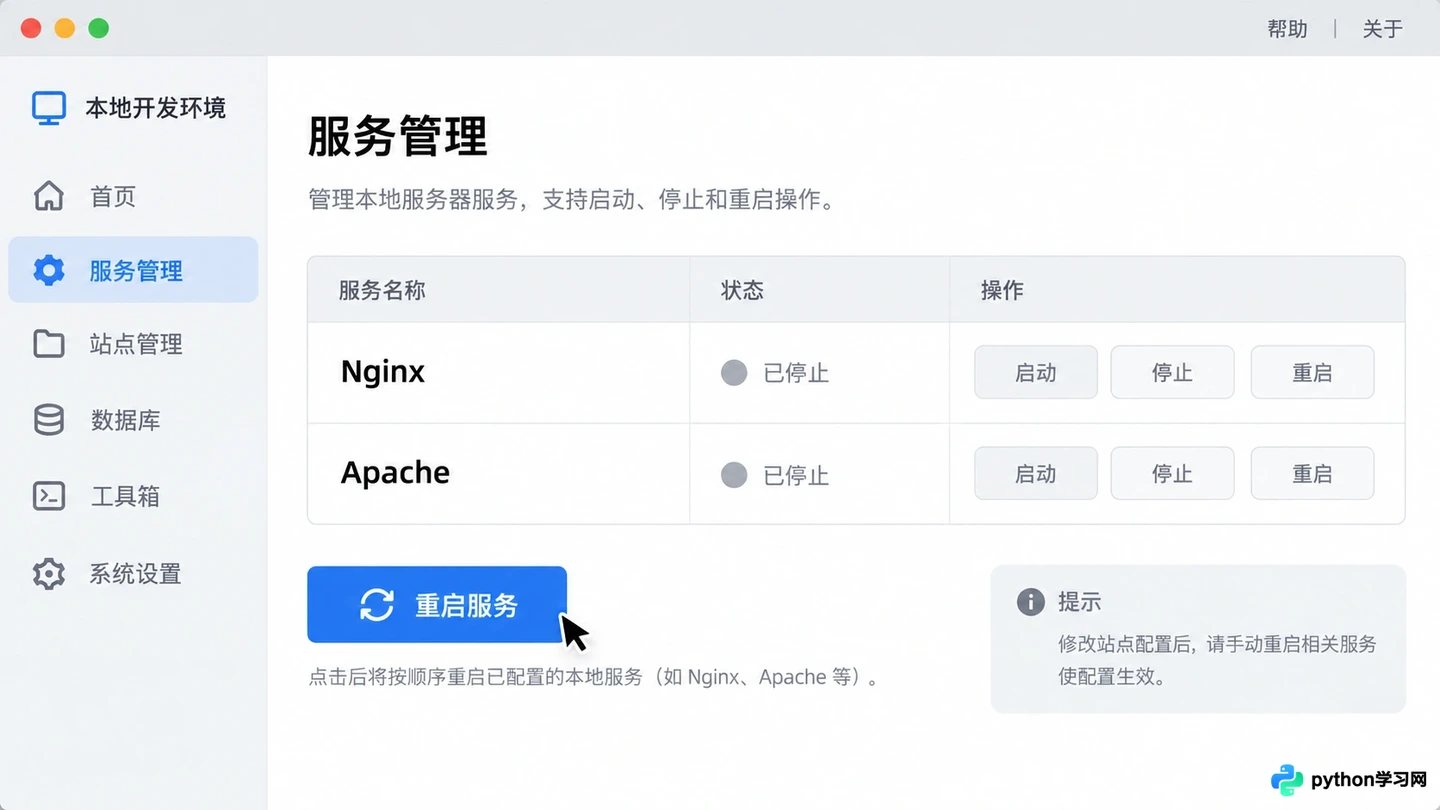This screenshot has height=810, width=1440.
Task: Click the info icon beside 提示
Action: click(x=1030, y=601)
